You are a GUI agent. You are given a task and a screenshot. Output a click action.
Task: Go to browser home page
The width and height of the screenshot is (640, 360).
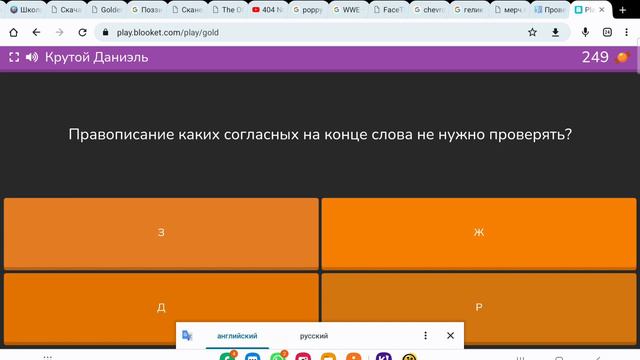click(x=13, y=32)
